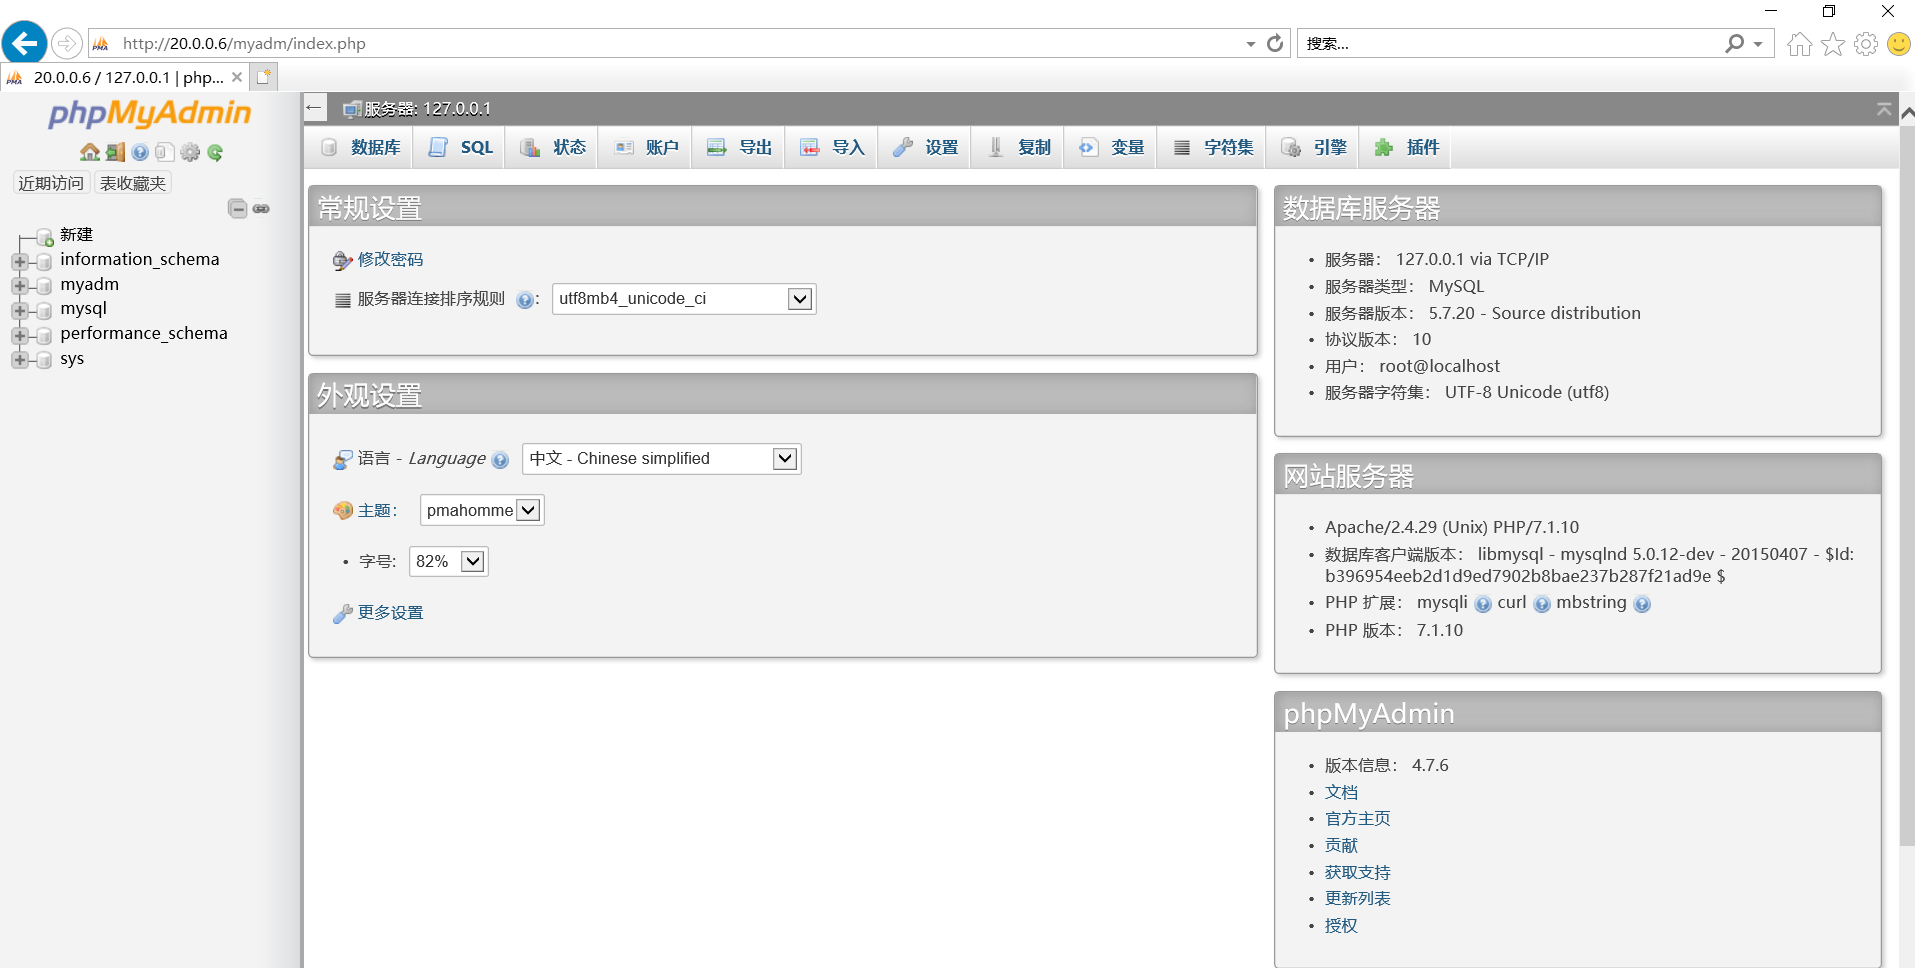Switch to the 字符集 tab
Screen dimensions: 1915x968
tap(1213, 147)
